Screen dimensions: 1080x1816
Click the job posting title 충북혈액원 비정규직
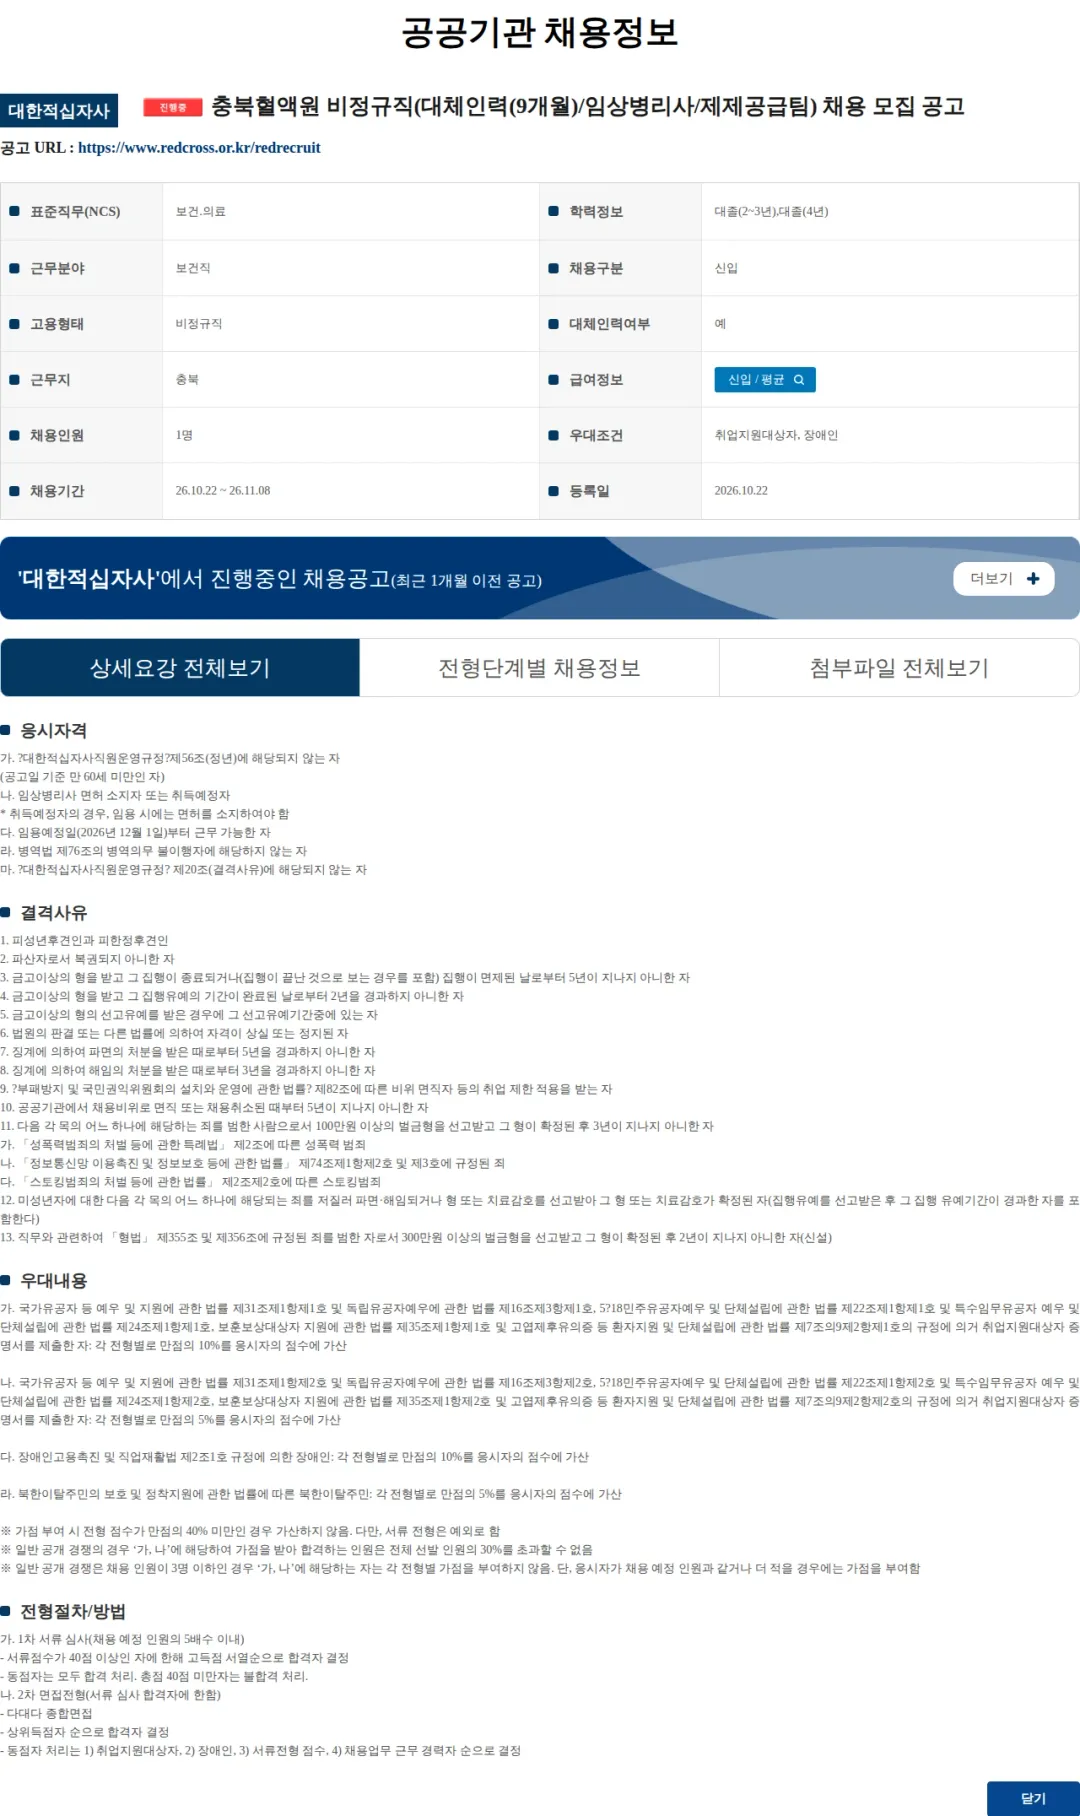(x=588, y=106)
